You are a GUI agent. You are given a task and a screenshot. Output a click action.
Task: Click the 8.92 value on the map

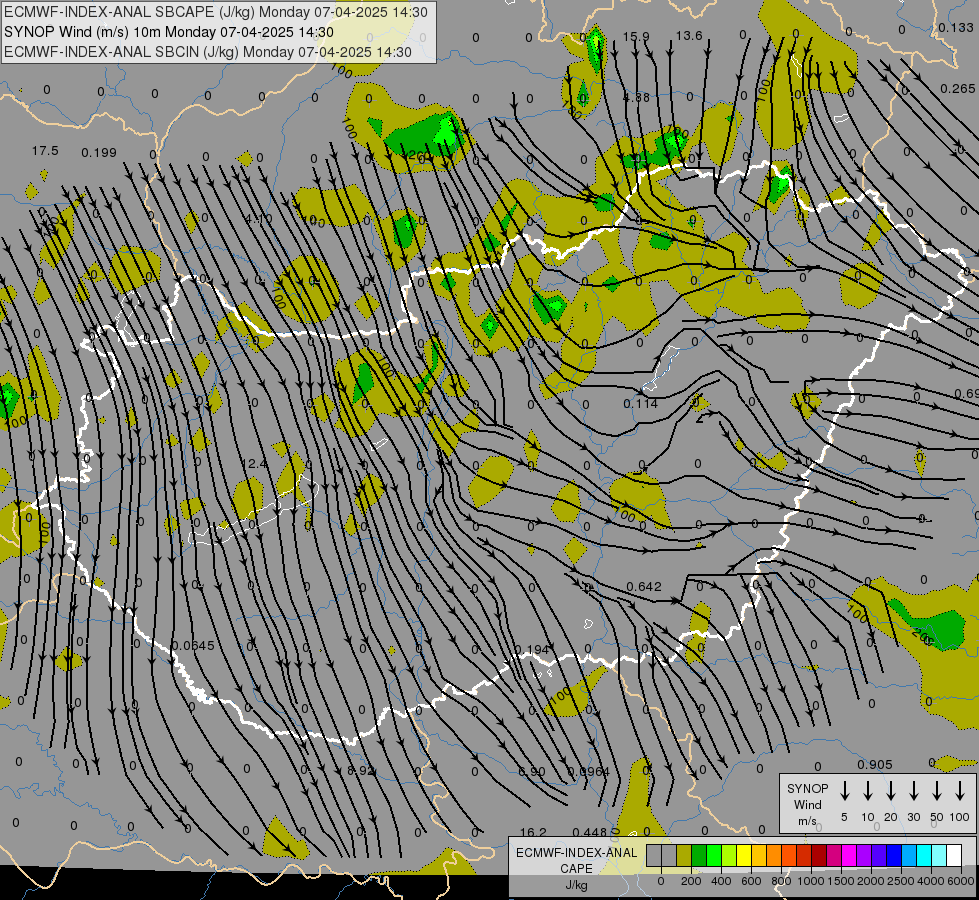pos(361,771)
